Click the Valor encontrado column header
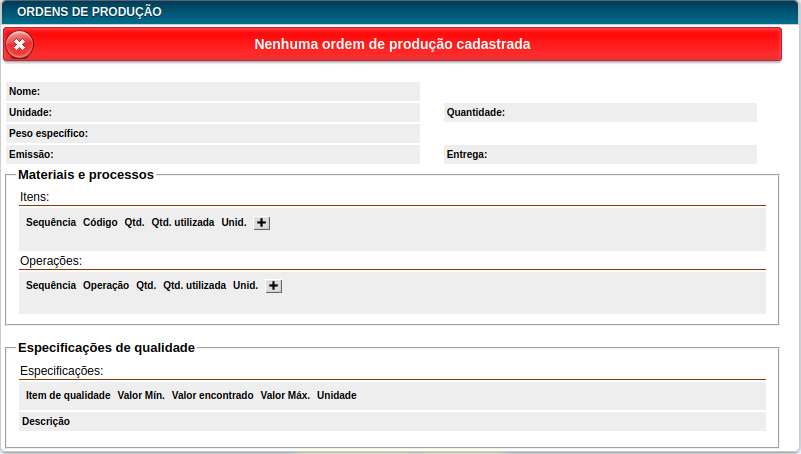This screenshot has height=454, width=801. [x=212, y=395]
